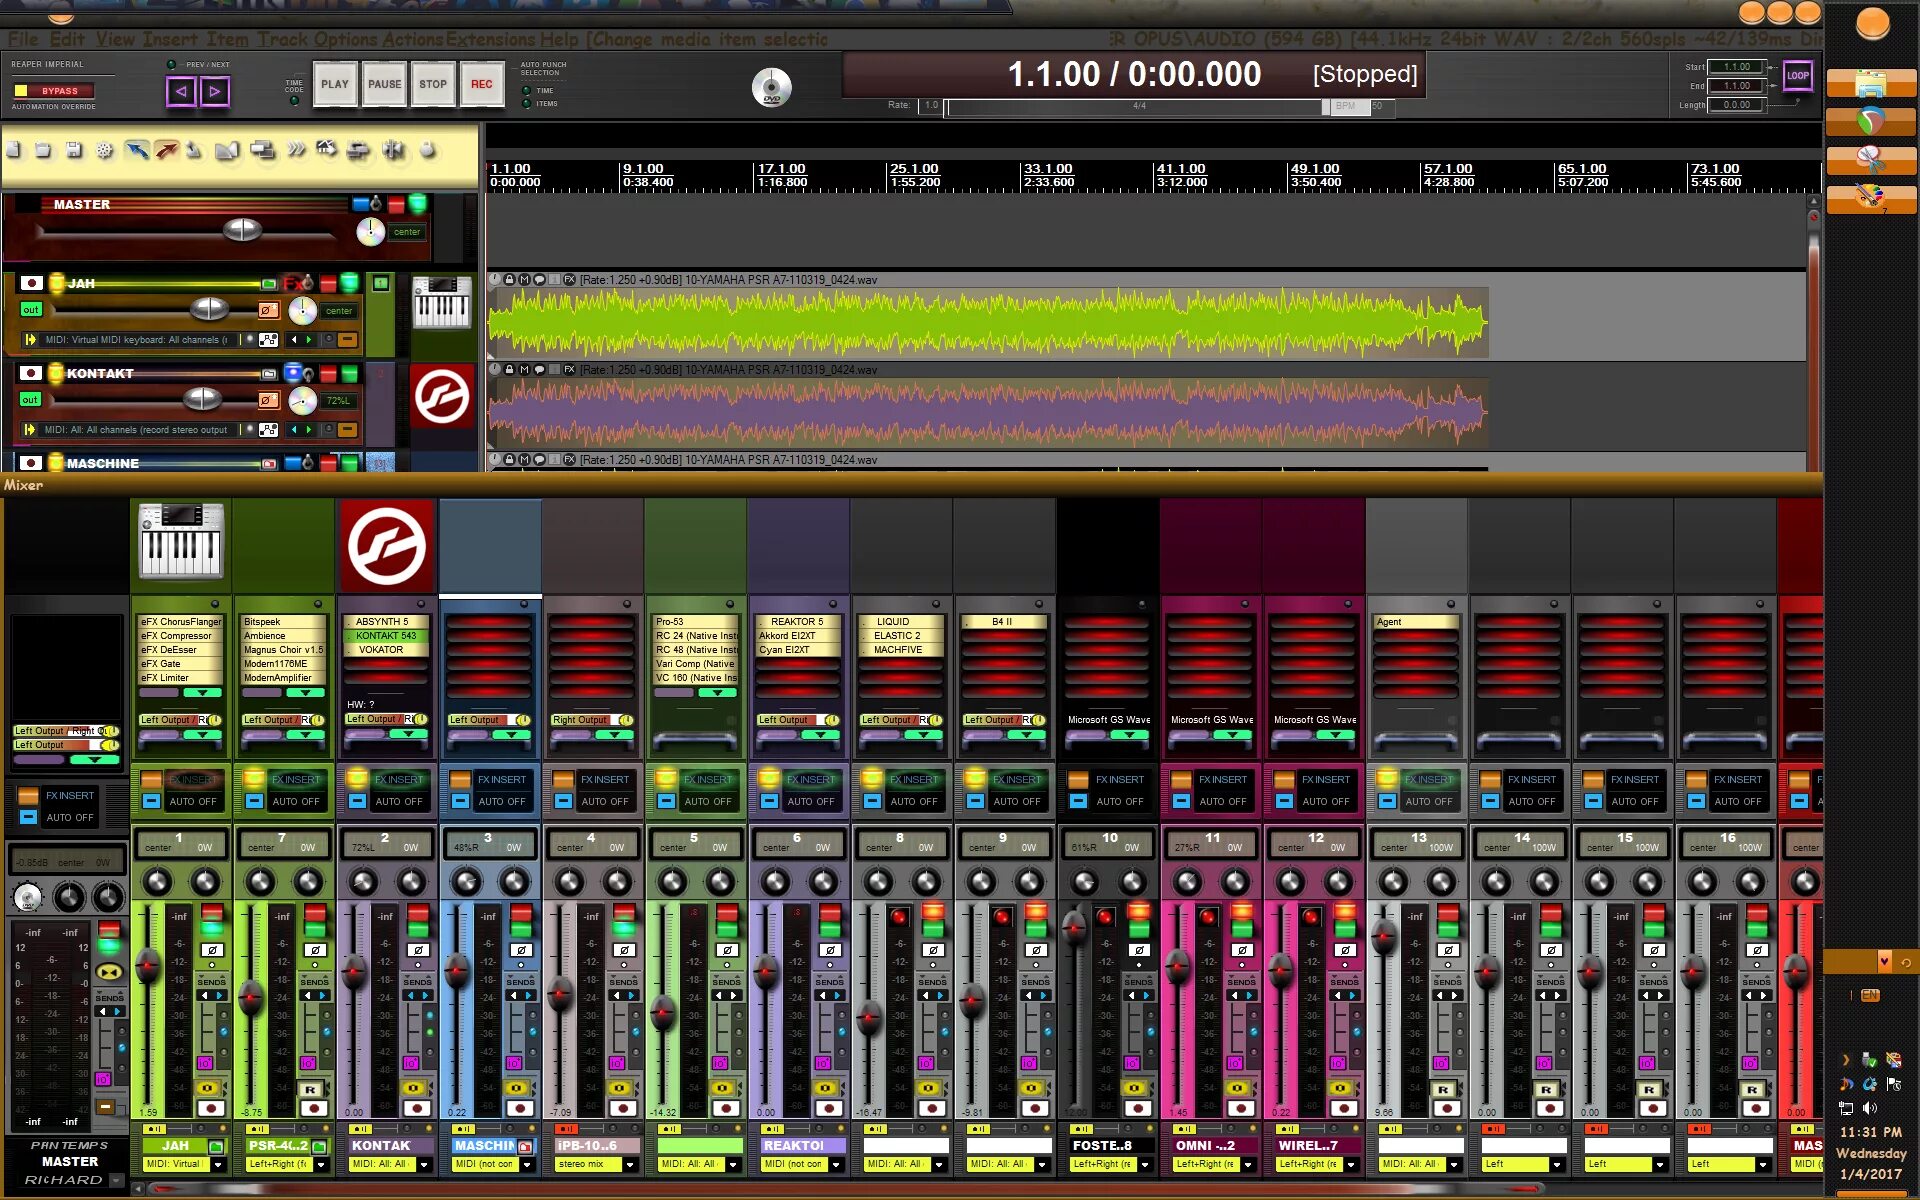The height and width of the screenshot is (1200, 1920).
Task: Click the New Project icon in toolbar
Action: click(14, 150)
